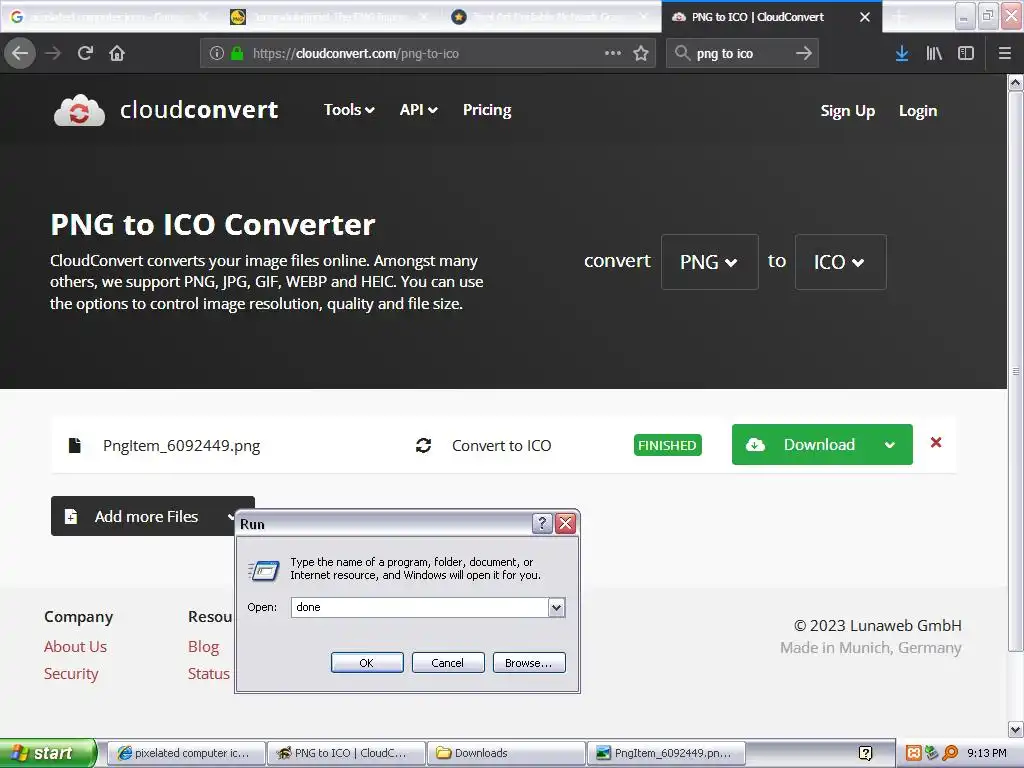Open the Security footer link
This screenshot has height=768, width=1024.
(71, 673)
